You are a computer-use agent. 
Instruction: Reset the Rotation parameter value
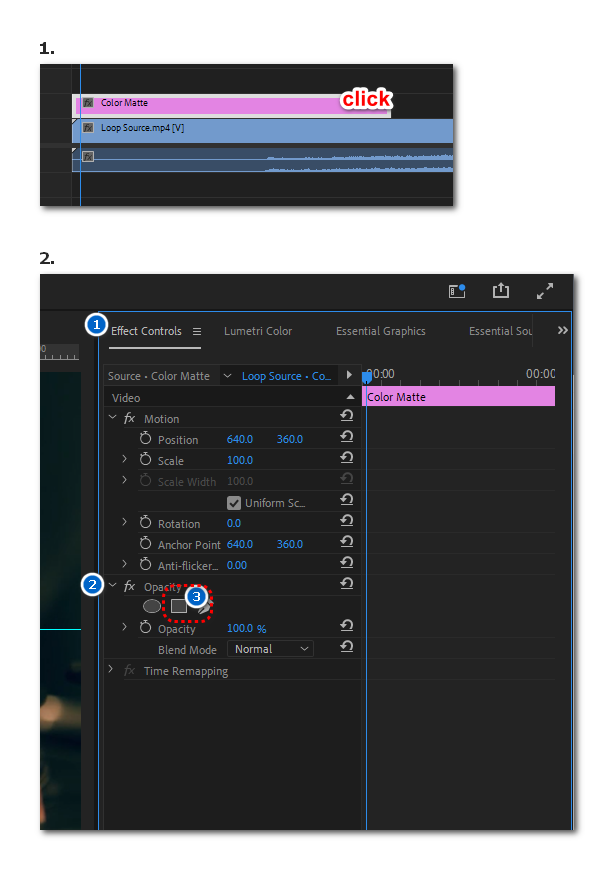[x=347, y=523]
